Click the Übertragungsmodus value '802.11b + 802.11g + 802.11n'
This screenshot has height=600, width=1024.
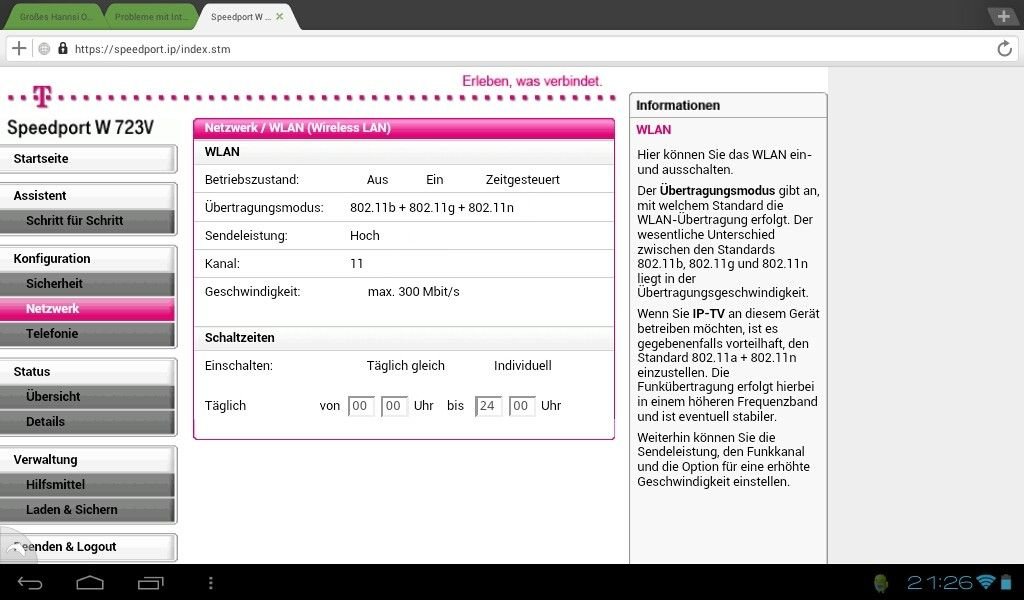point(432,208)
